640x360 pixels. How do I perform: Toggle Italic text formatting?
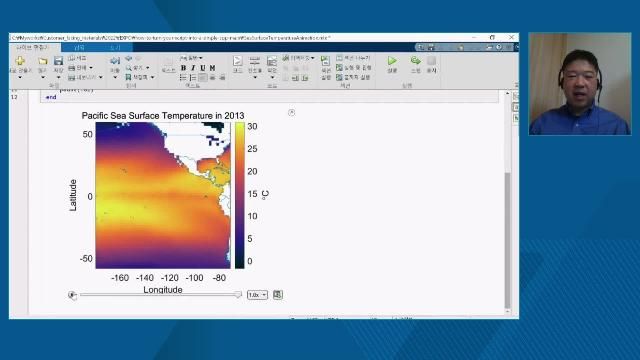(193, 68)
